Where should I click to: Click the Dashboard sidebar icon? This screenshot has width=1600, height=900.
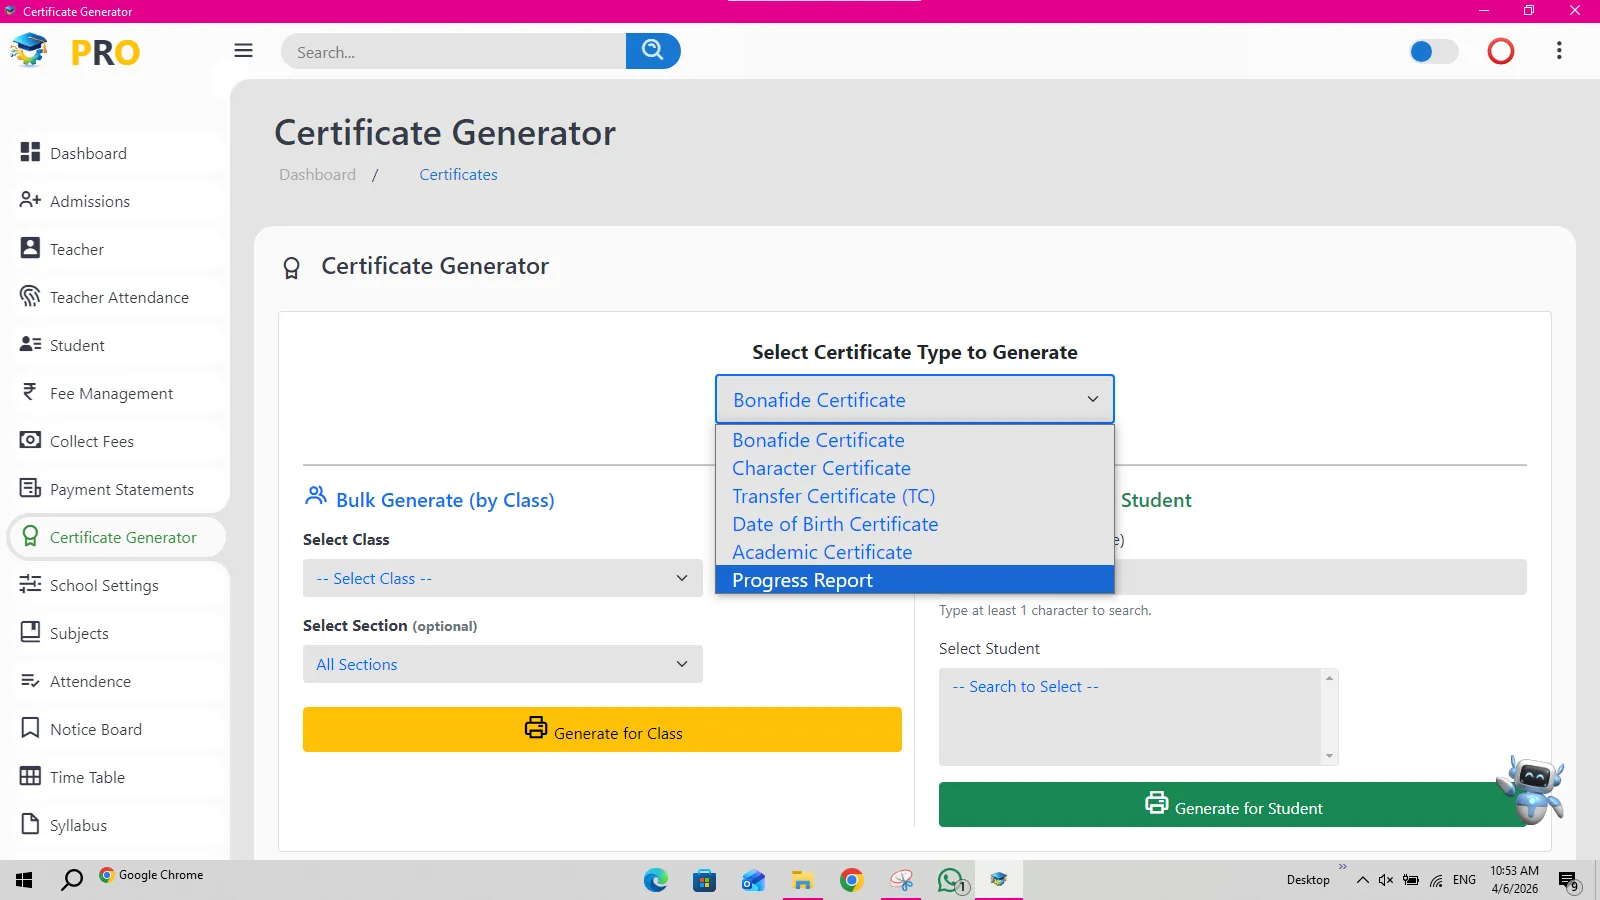pyautogui.click(x=30, y=152)
